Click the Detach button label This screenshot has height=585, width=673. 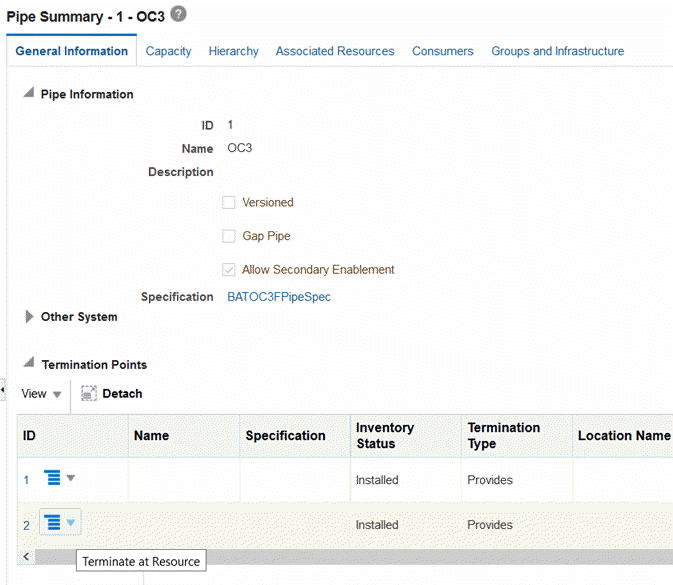click(122, 394)
